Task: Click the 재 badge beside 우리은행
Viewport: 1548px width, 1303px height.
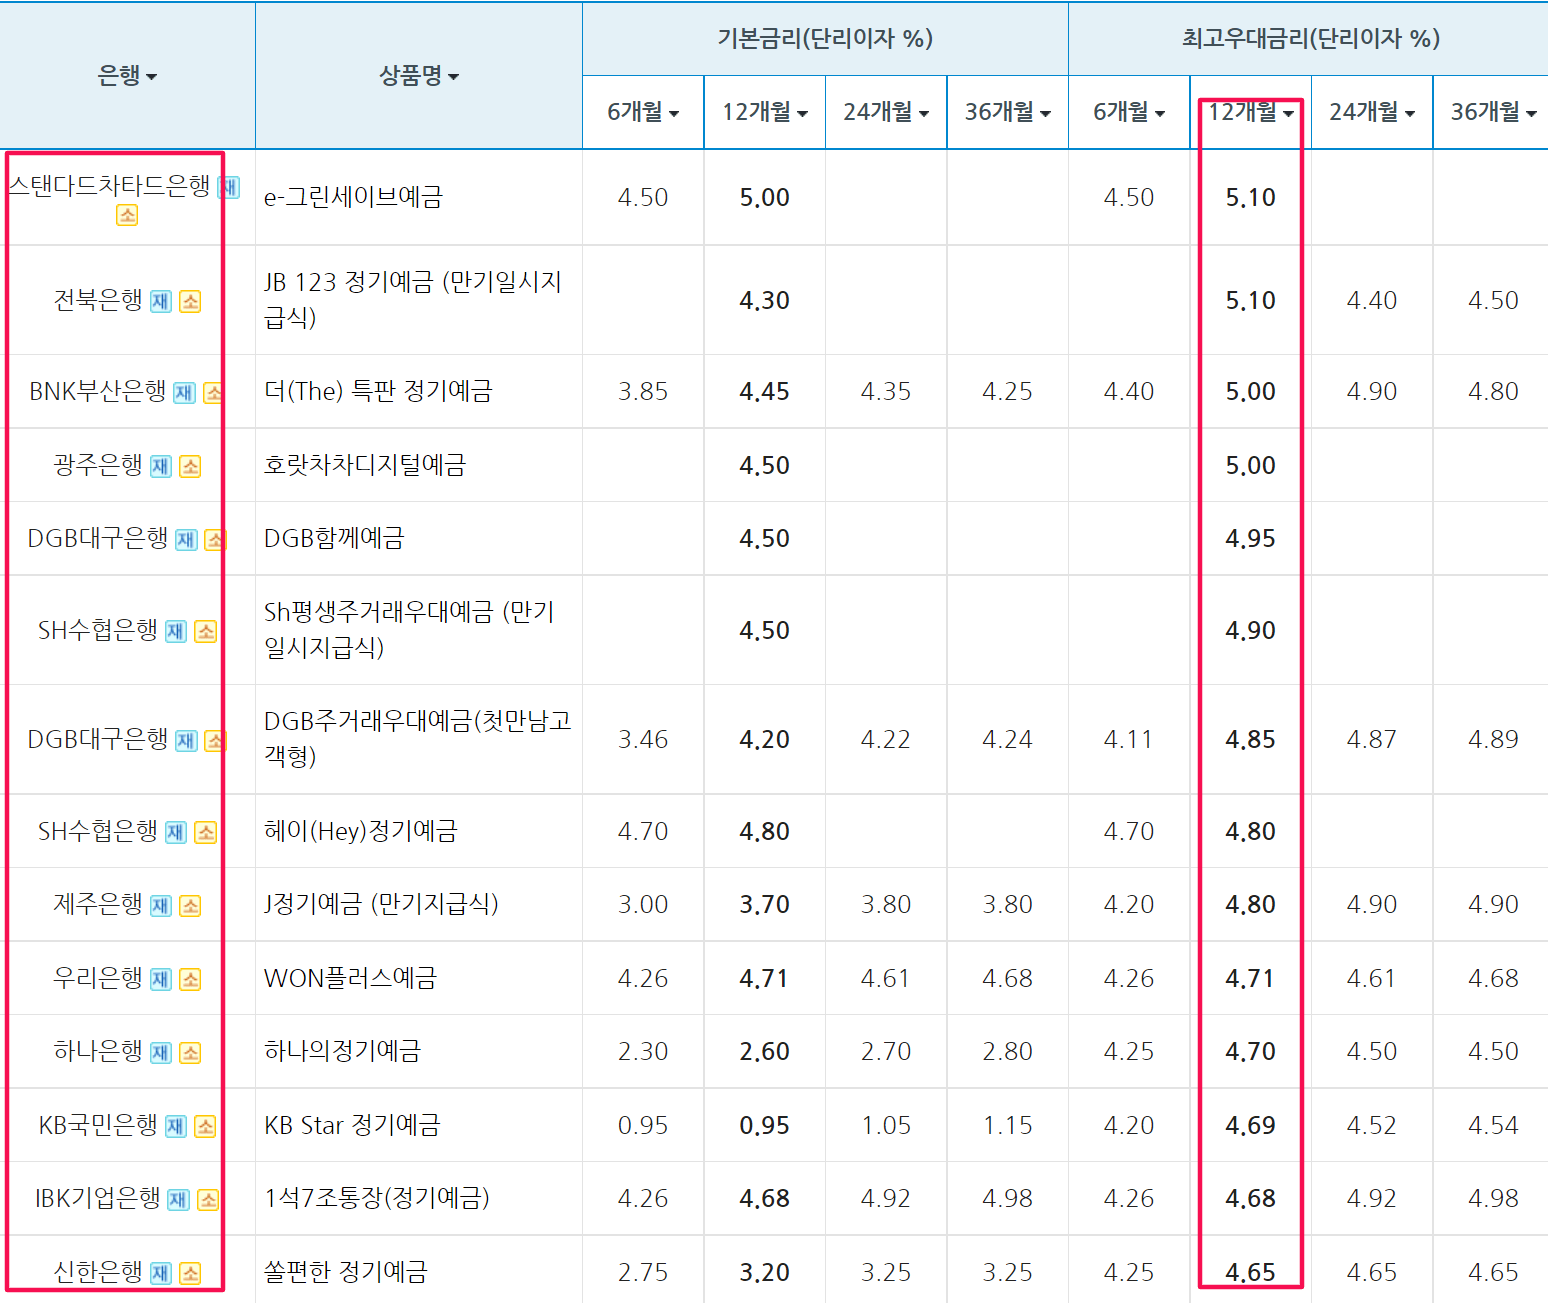Action: (161, 979)
